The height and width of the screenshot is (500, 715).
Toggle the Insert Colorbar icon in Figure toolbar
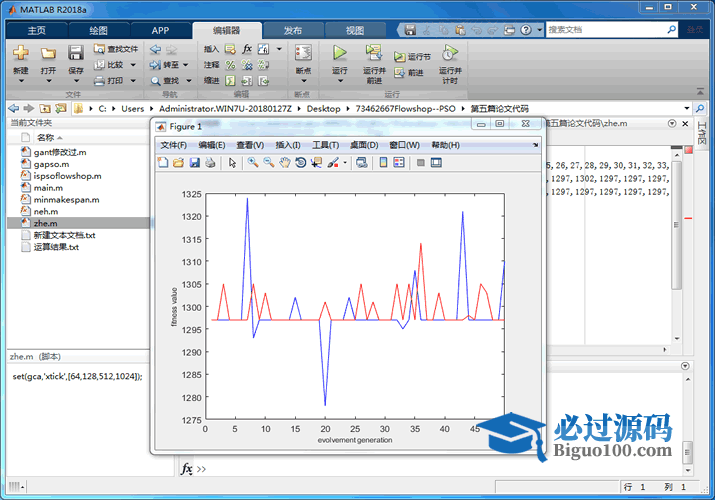[382, 163]
